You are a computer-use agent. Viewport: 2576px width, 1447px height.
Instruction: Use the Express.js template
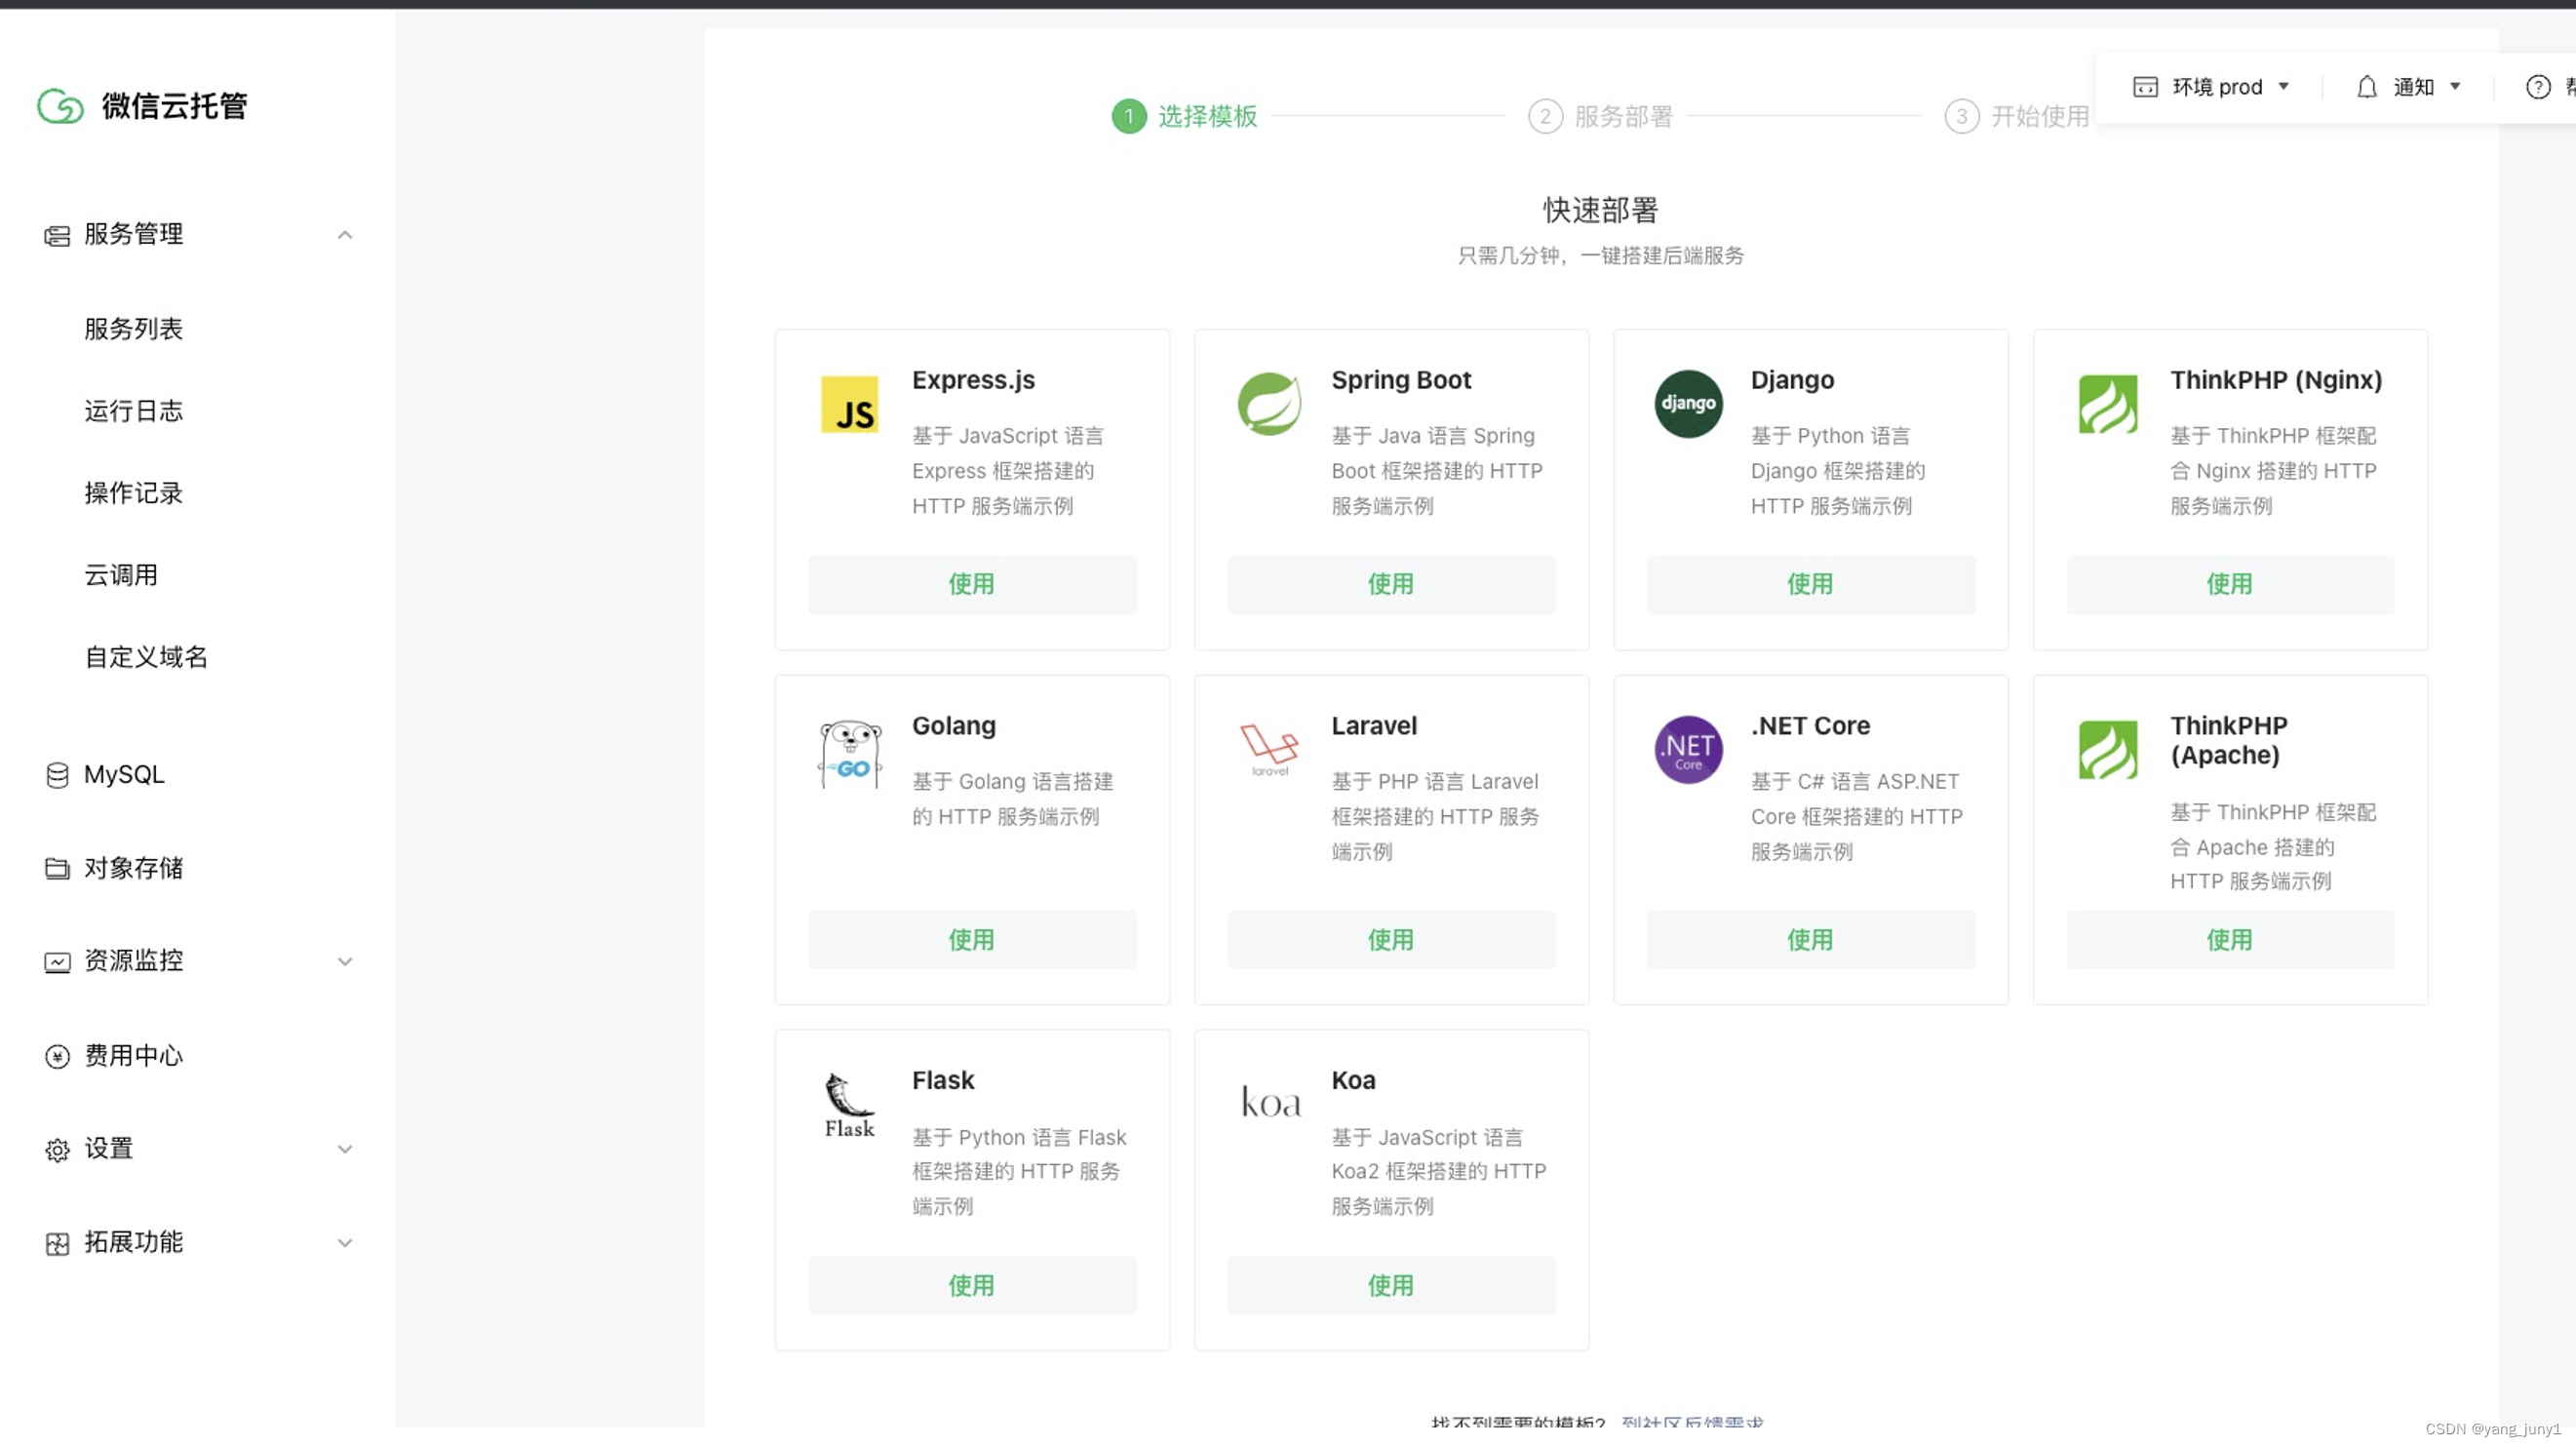tap(971, 584)
